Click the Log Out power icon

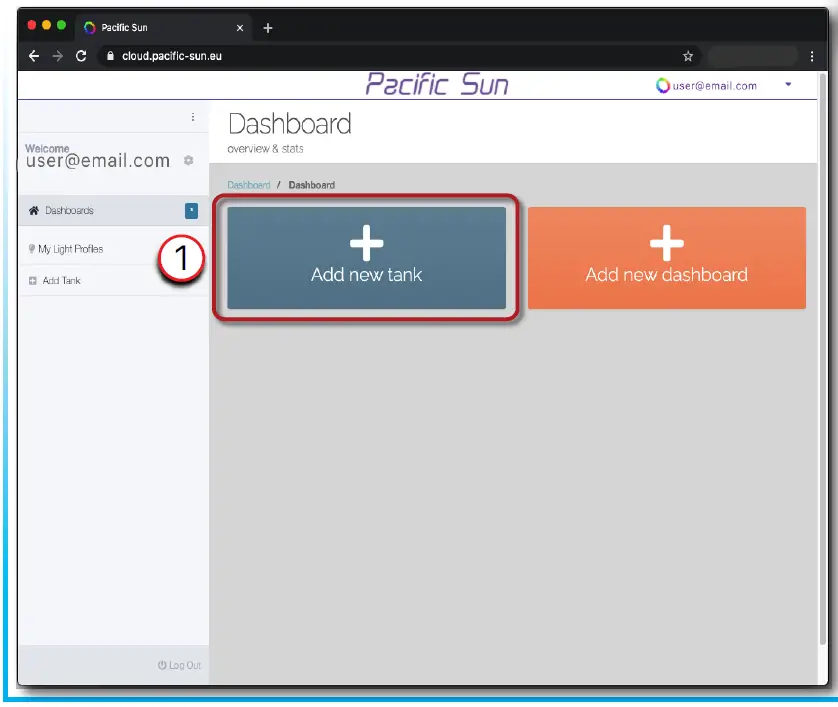point(162,665)
